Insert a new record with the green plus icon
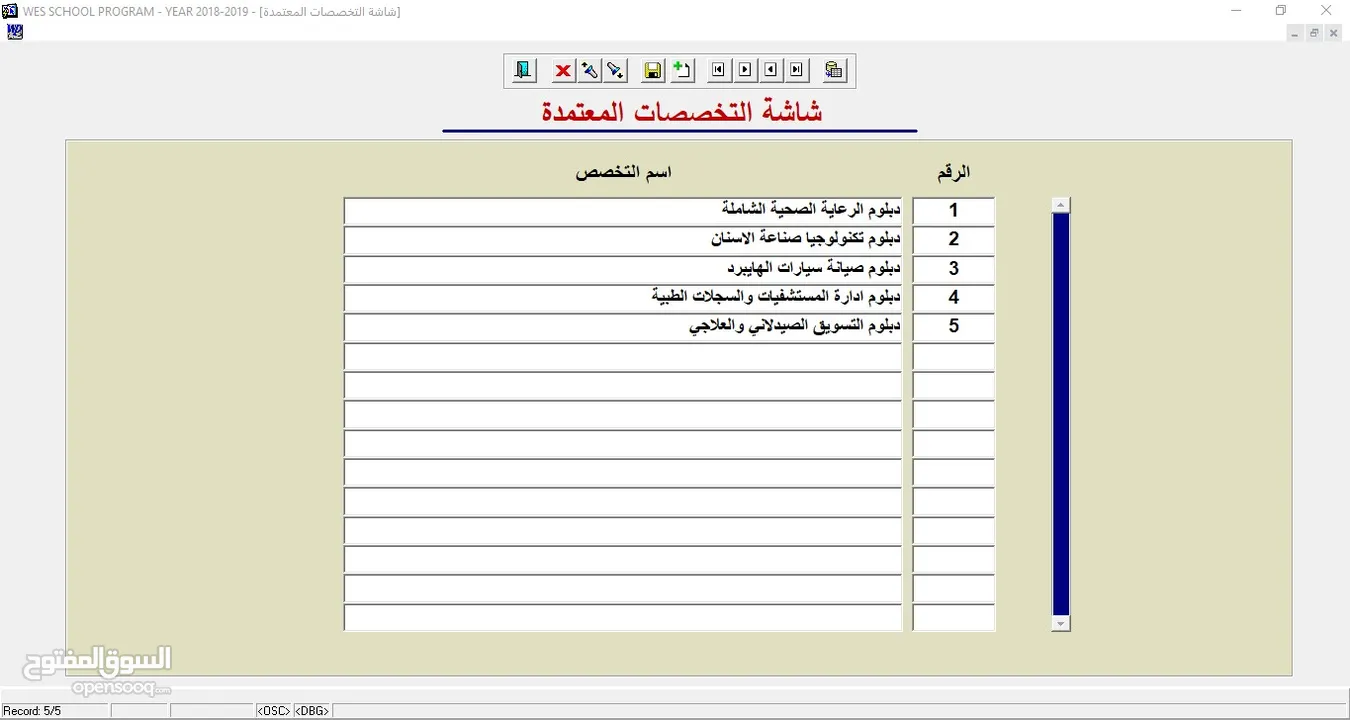1350x720 pixels. (x=681, y=70)
